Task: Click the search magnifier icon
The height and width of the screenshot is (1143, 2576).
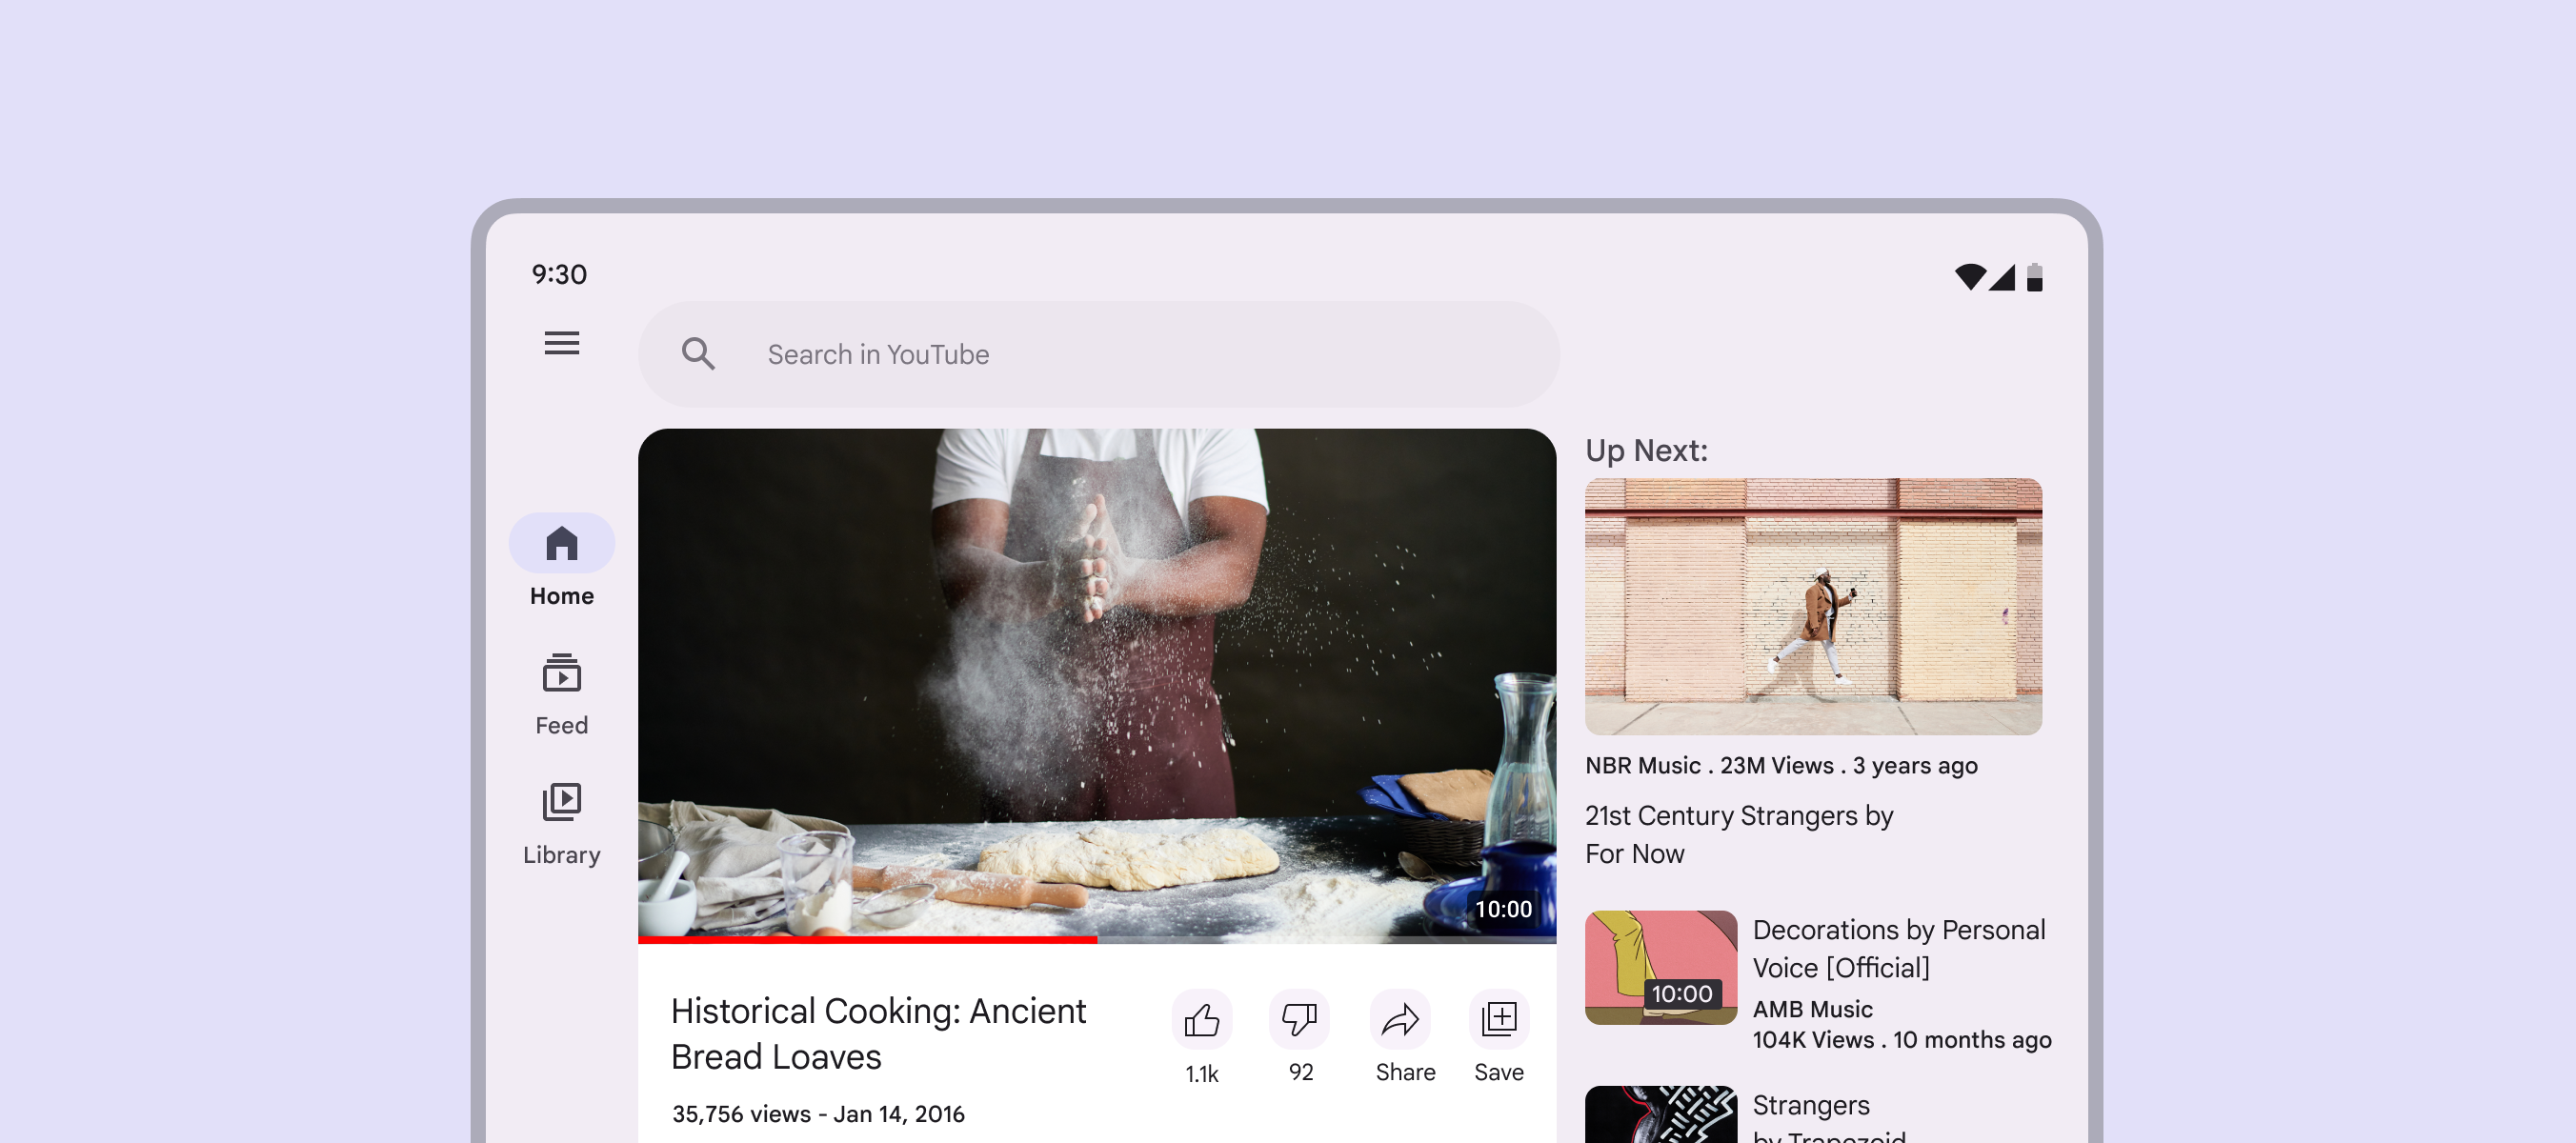Action: (x=698, y=354)
